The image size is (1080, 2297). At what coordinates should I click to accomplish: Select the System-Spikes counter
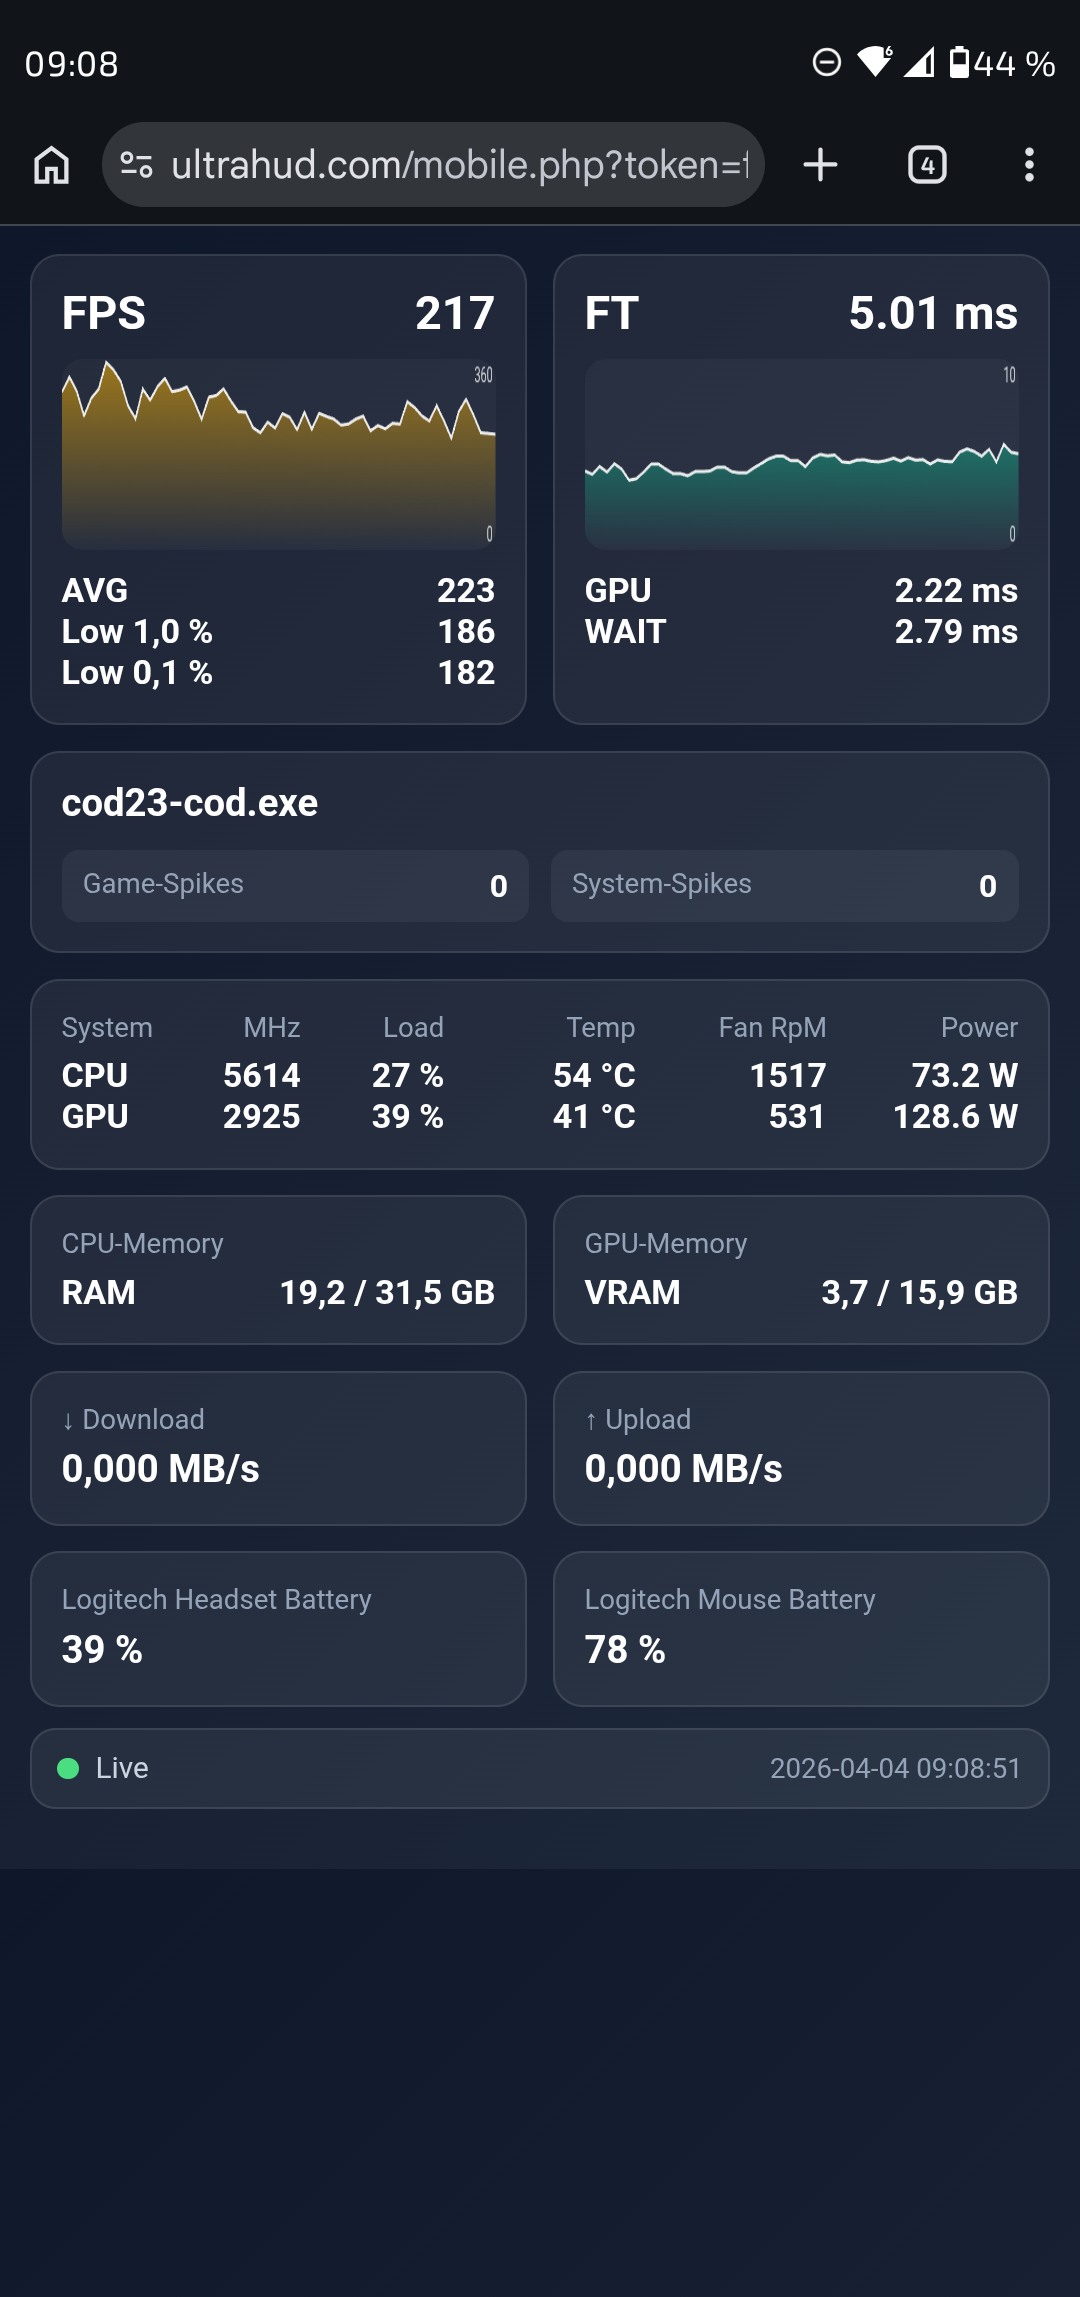[784, 885]
